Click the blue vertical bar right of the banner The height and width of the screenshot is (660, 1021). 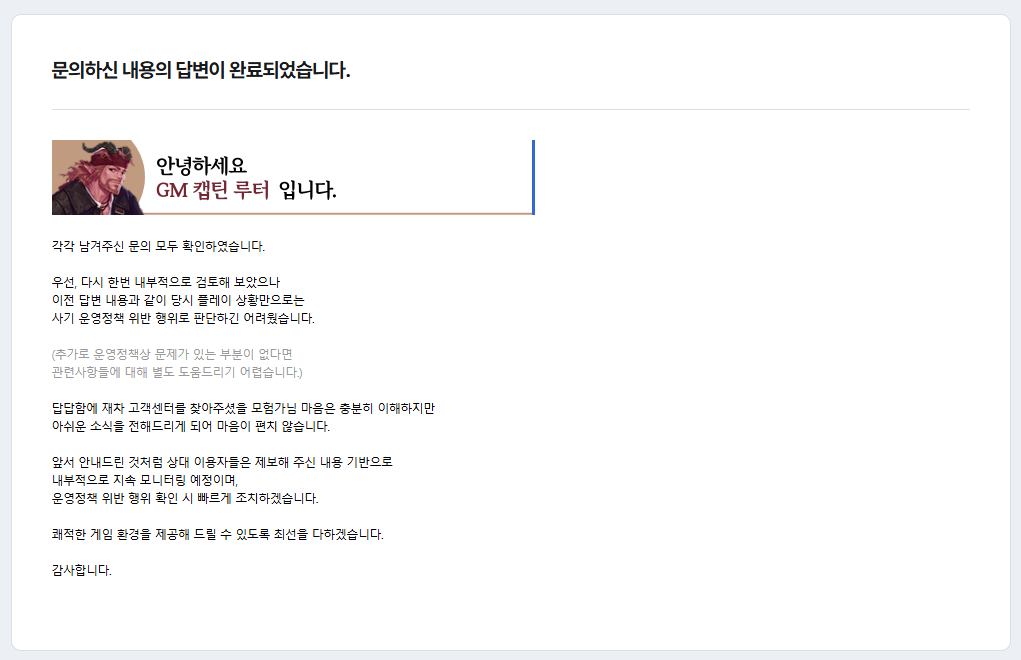(x=533, y=177)
